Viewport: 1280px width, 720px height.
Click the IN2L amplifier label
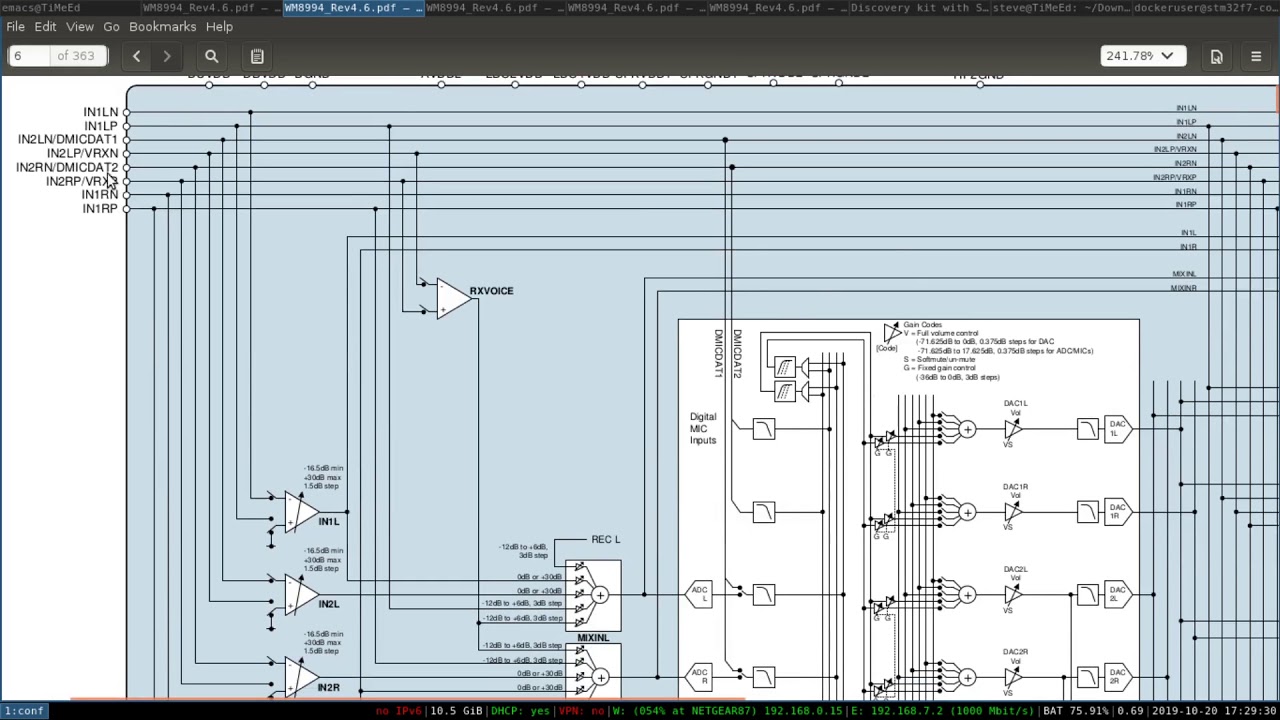pos(329,604)
